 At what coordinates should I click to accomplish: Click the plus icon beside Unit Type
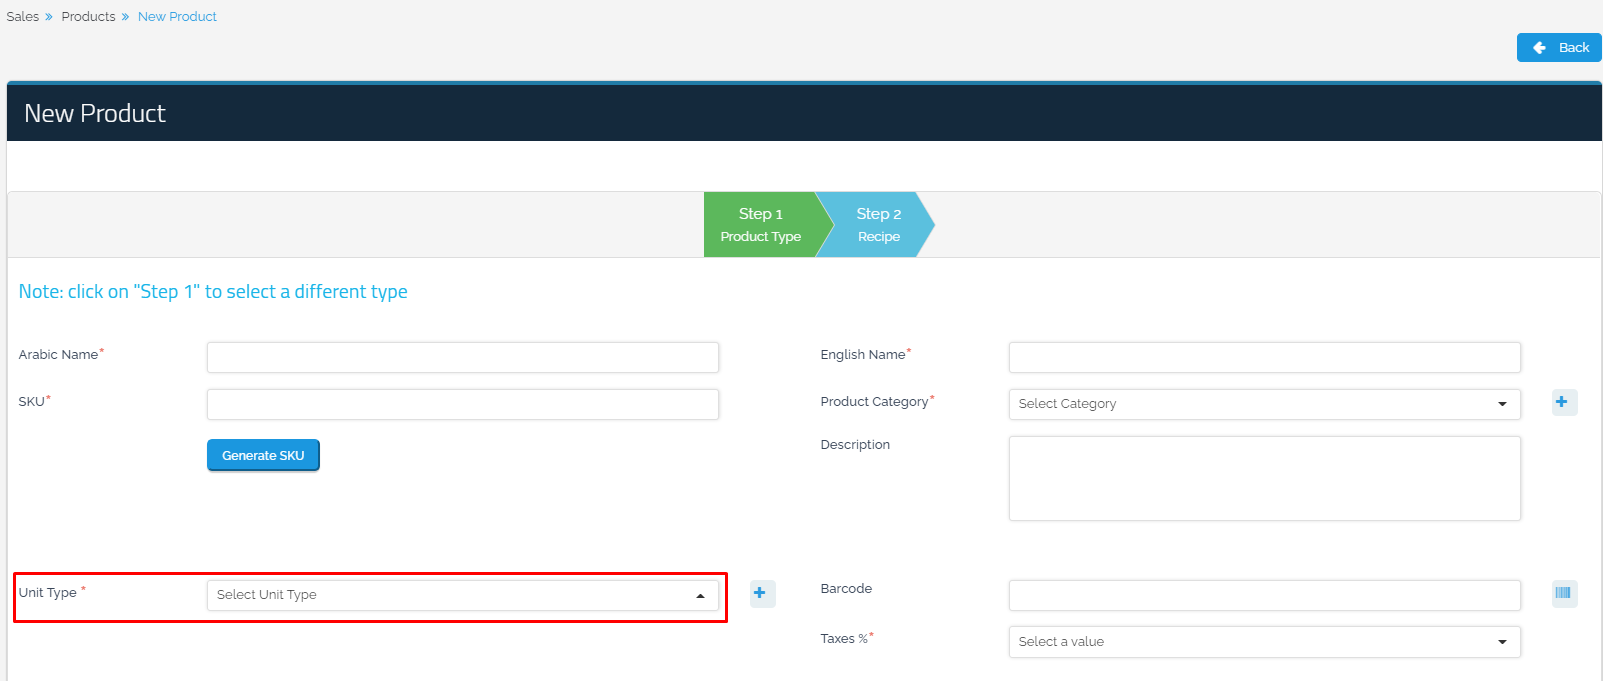tap(761, 593)
